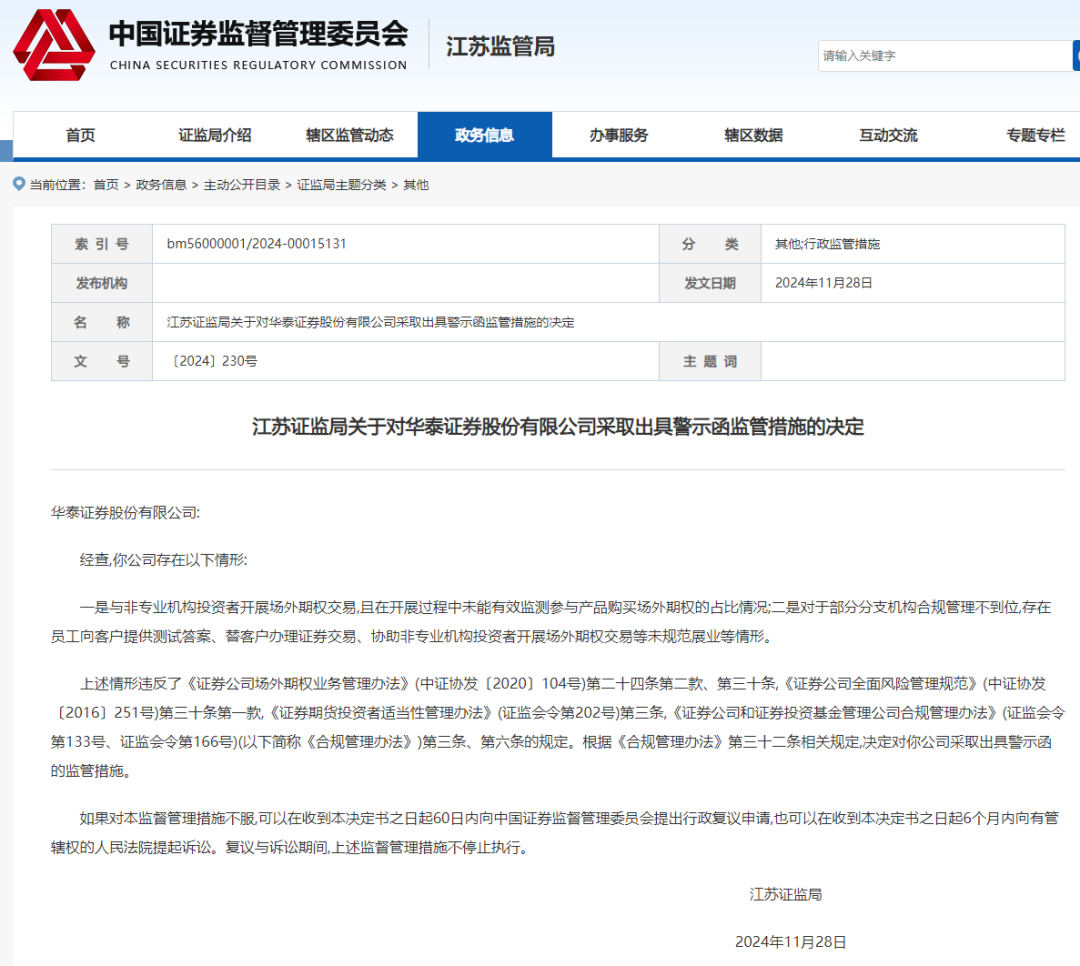
Task: Open the 辖区数据 navigation tab
Action: [x=754, y=135]
